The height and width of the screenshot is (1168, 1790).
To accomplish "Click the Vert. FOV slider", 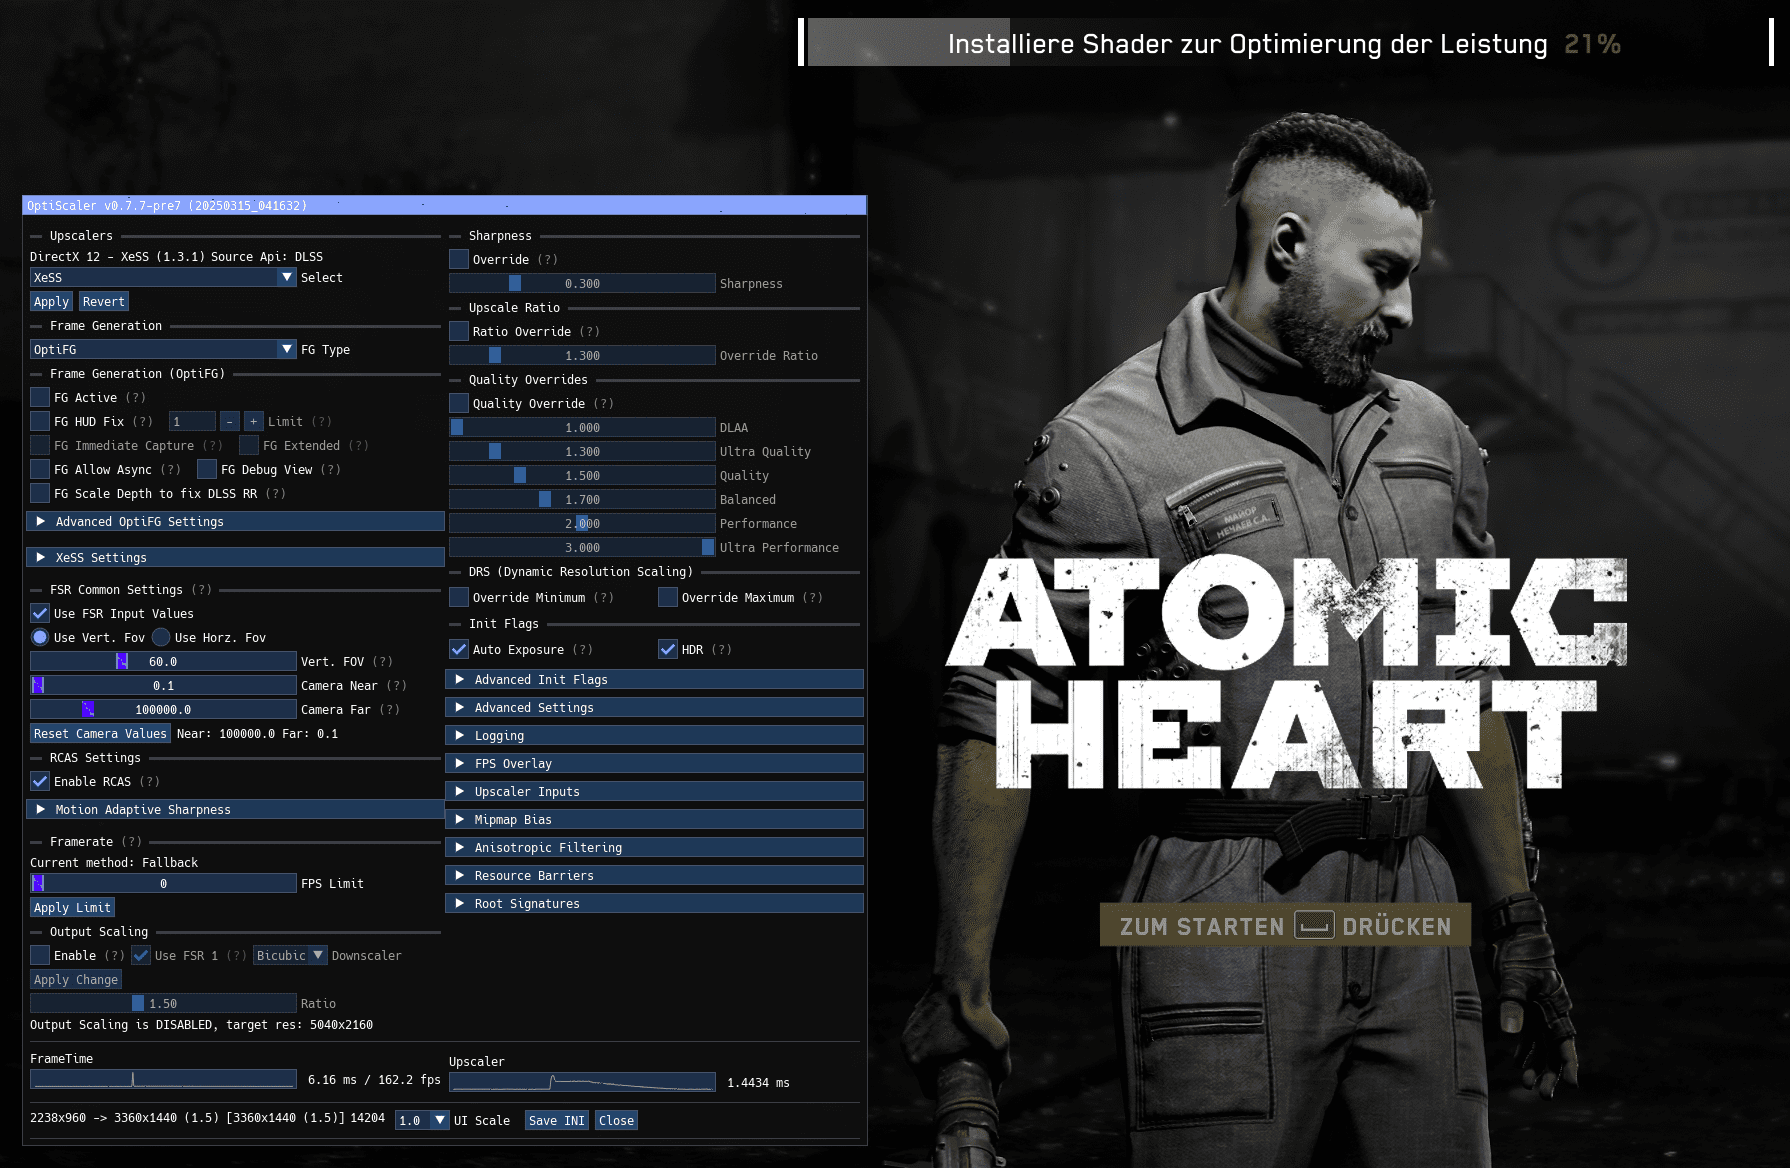I will [x=163, y=662].
